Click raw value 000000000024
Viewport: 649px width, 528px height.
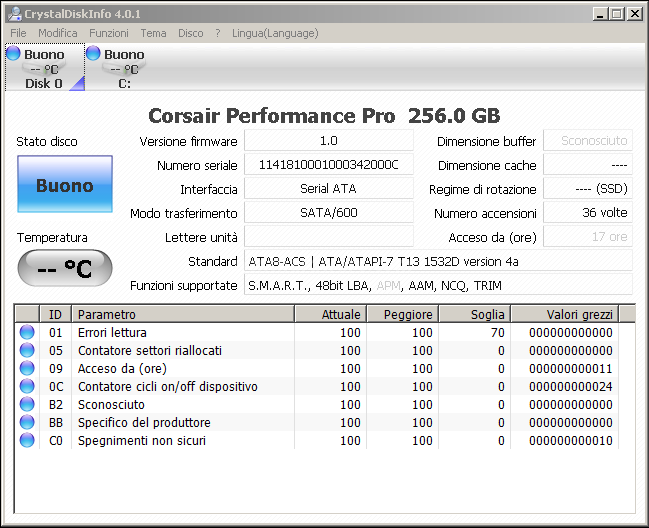point(570,386)
